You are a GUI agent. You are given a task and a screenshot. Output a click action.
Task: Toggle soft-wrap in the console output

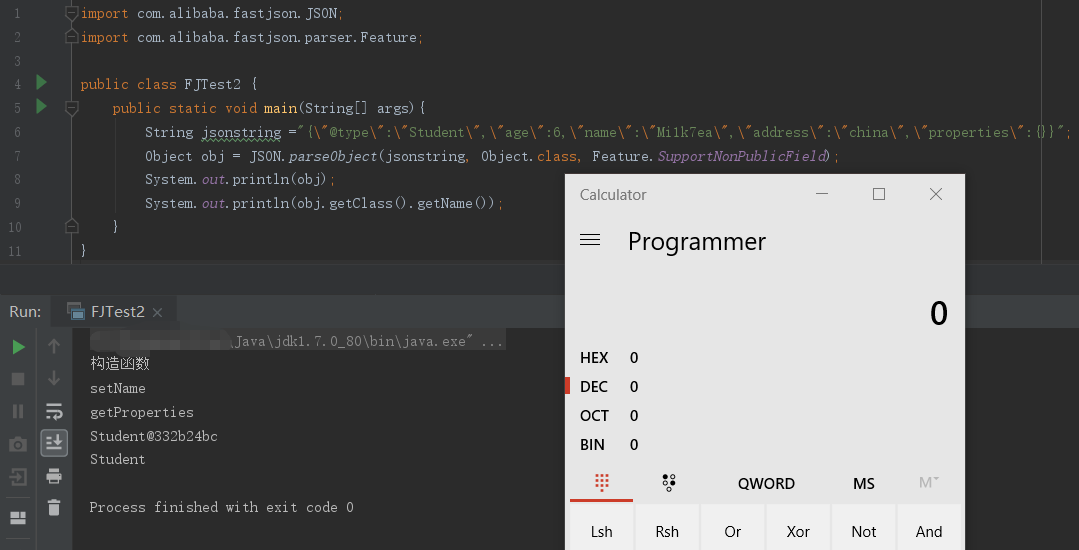coord(54,411)
